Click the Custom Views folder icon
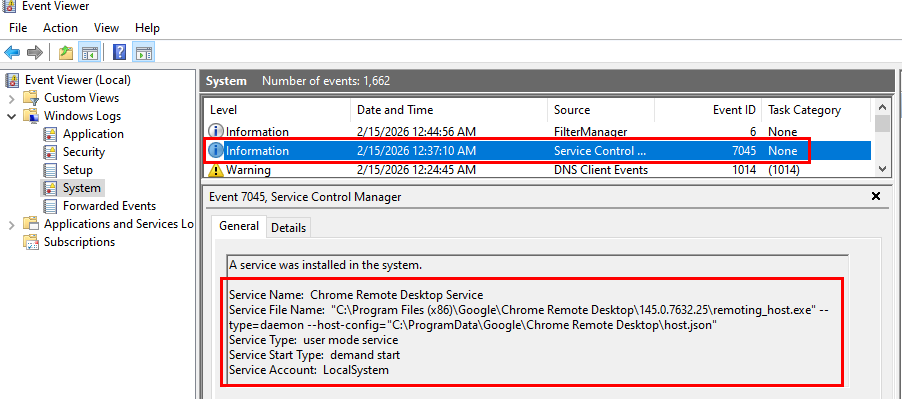This screenshot has width=902, height=399. [31, 98]
